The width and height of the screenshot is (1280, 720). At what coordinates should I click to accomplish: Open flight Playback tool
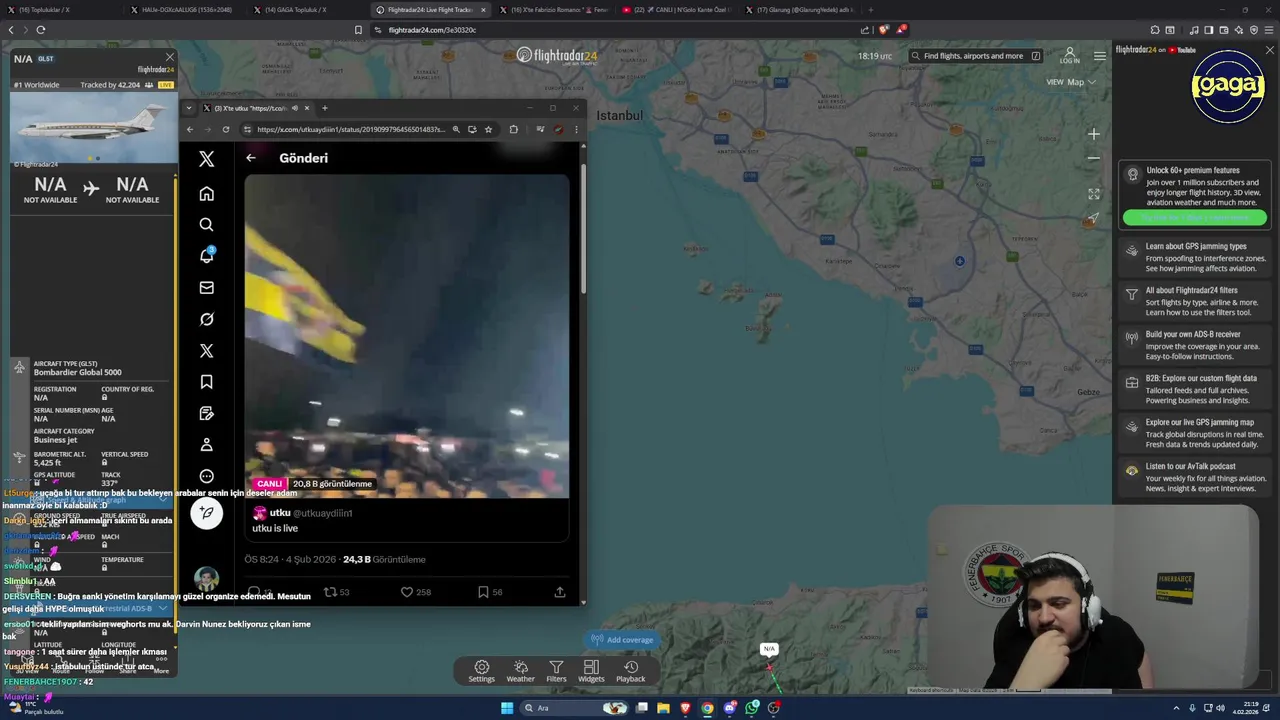point(631,671)
